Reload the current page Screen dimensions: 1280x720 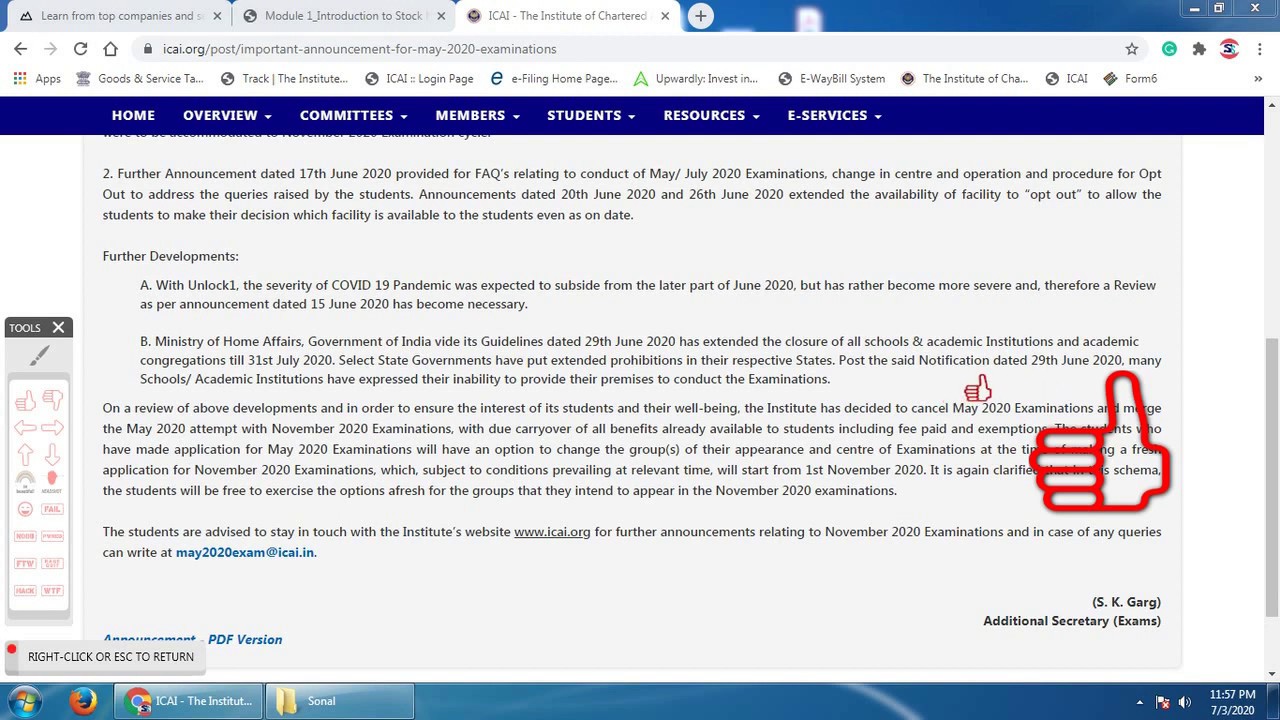tap(80, 48)
